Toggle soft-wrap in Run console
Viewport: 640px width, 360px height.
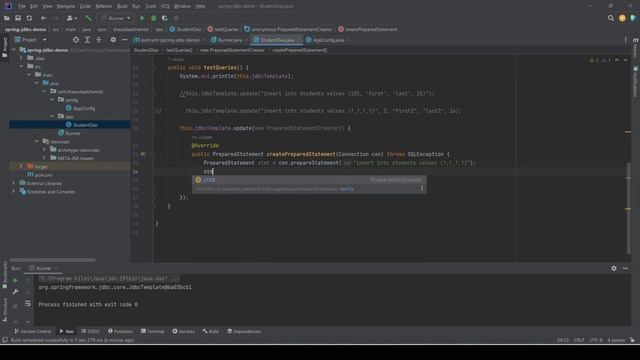click(x=28, y=303)
